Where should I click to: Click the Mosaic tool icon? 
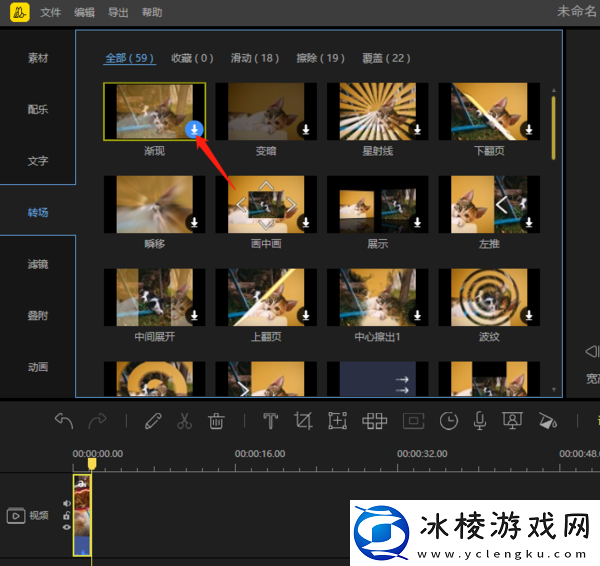tap(375, 421)
